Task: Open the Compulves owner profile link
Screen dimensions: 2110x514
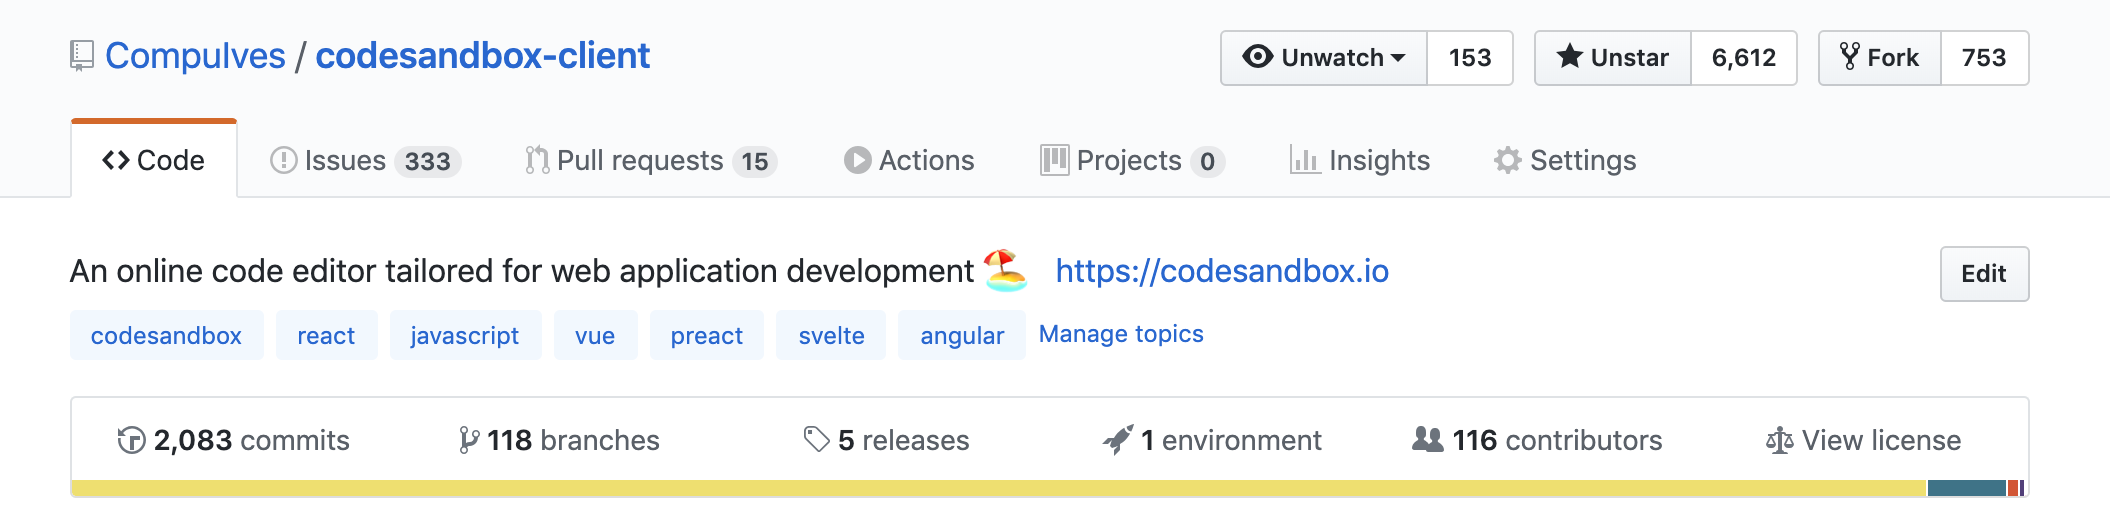Action: 195,56
